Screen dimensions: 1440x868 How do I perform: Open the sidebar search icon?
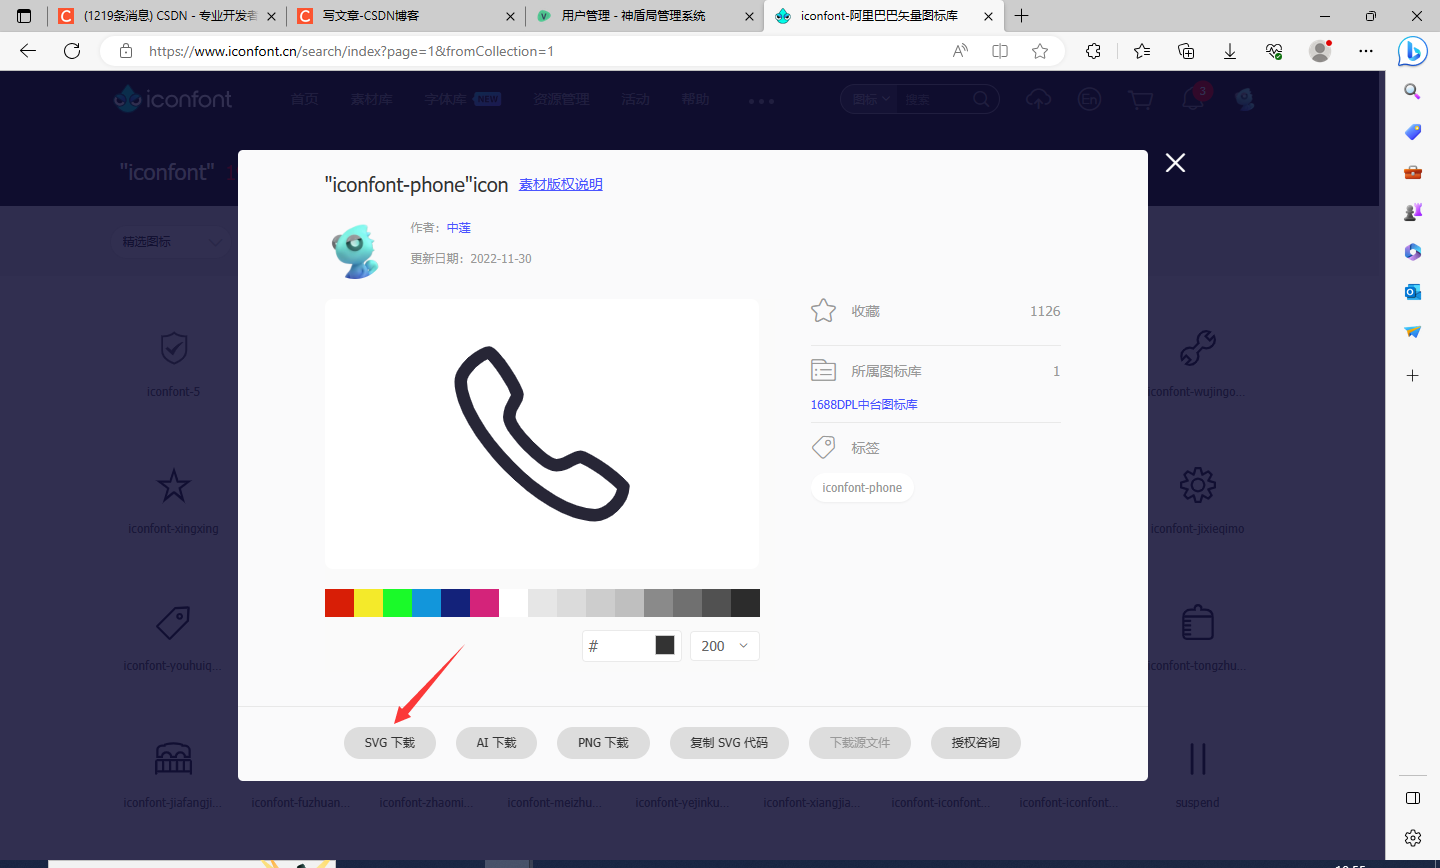(x=1412, y=91)
